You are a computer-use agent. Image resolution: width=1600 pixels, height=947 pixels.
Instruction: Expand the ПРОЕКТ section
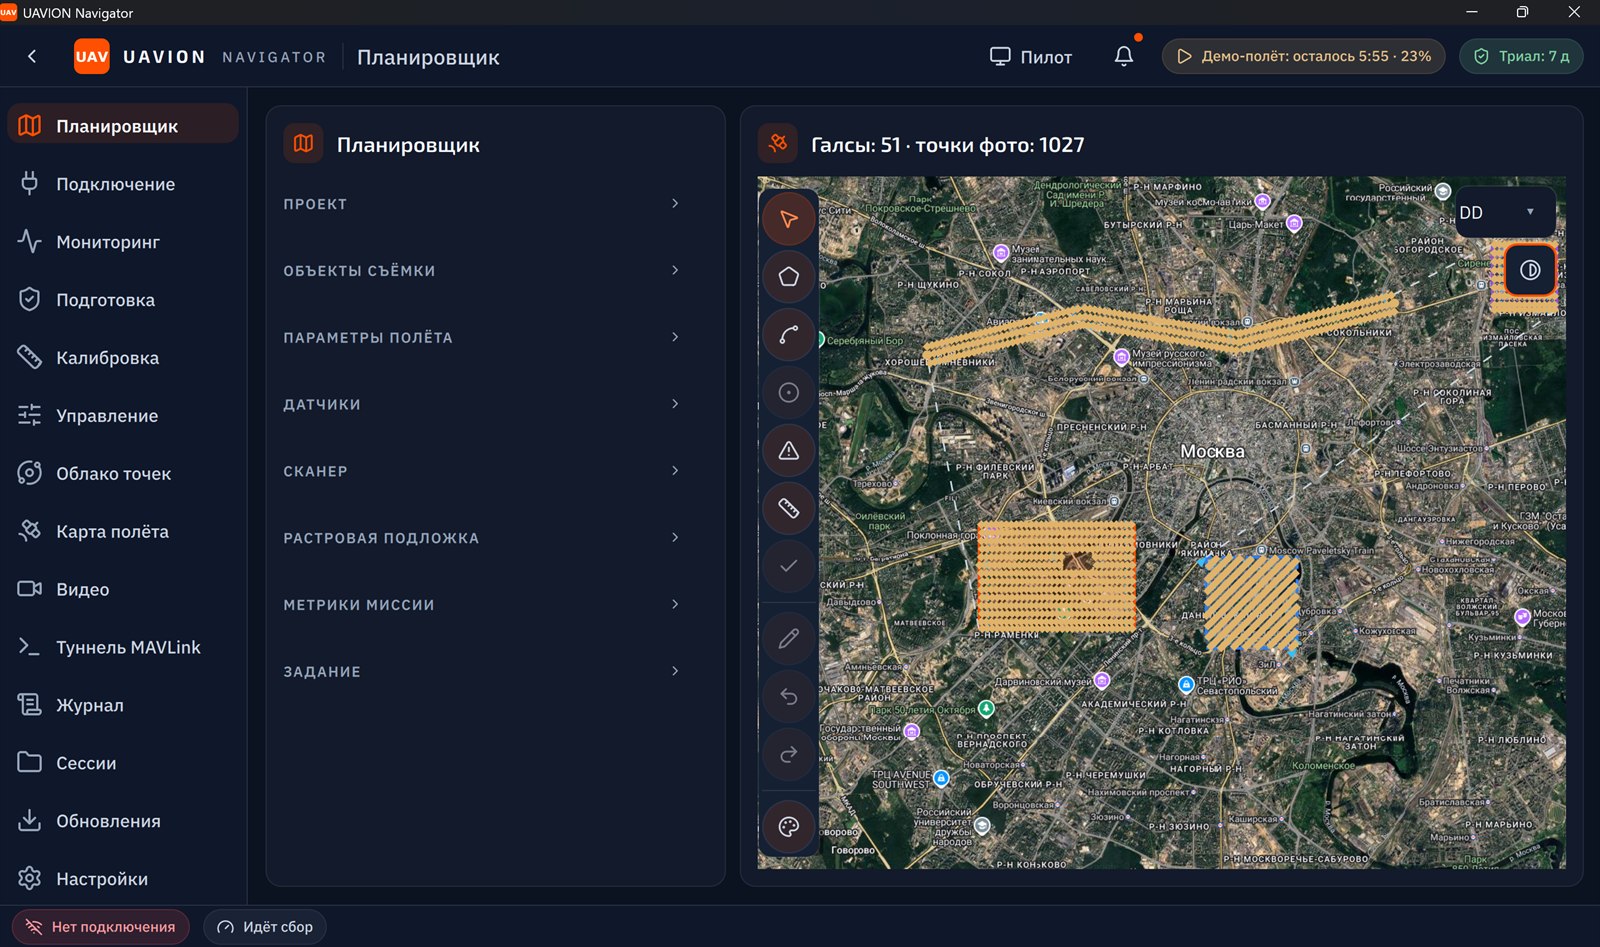point(482,204)
